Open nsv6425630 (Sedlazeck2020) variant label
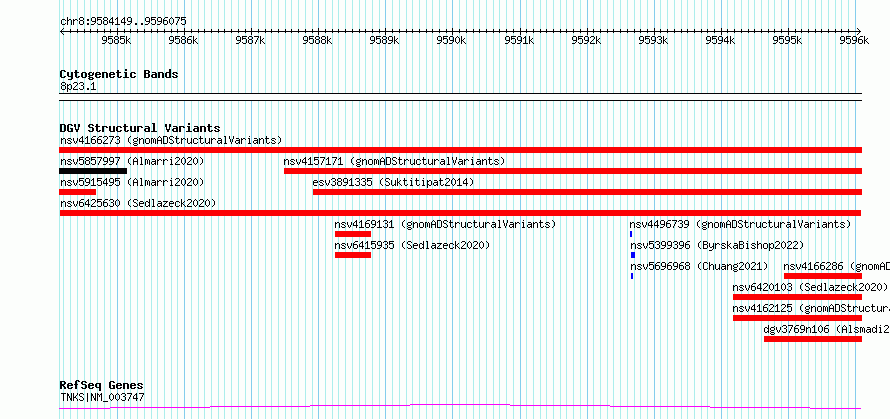Viewport: 890px width, 419px height. 138,203
